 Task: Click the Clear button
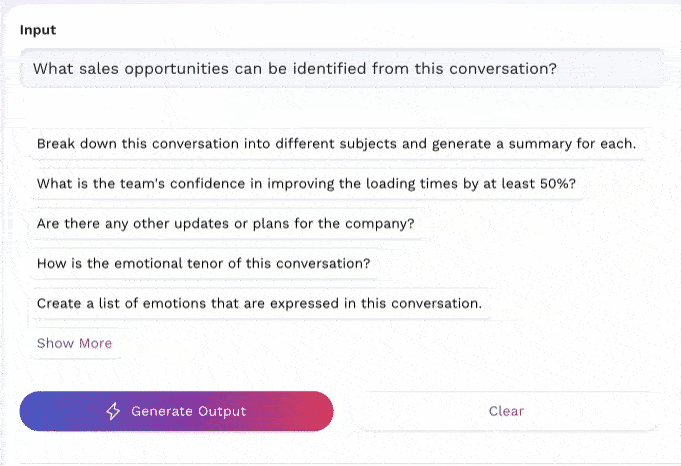(x=506, y=411)
